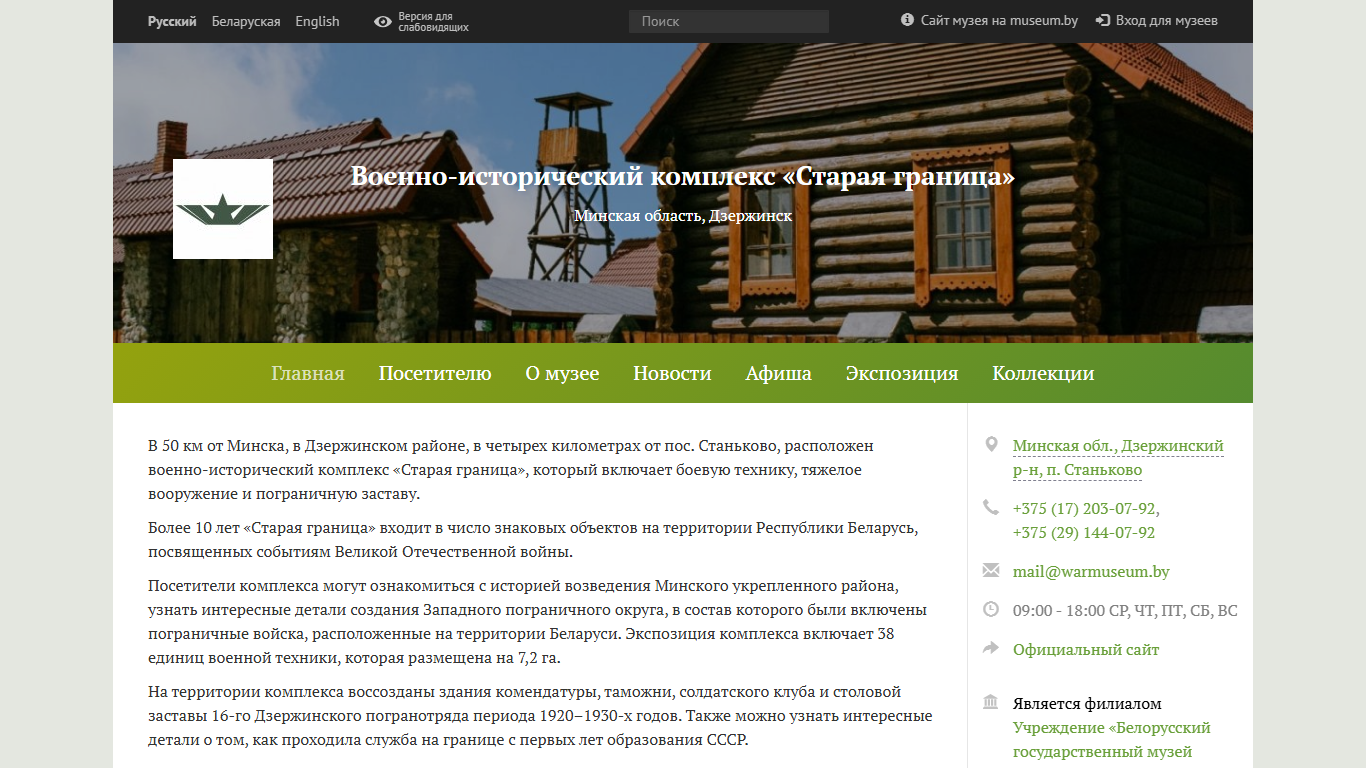The height and width of the screenshot is (768, 1366).
Task: Click the title Военно-исторический комплекс «Старая граница»
Action: 683,177
